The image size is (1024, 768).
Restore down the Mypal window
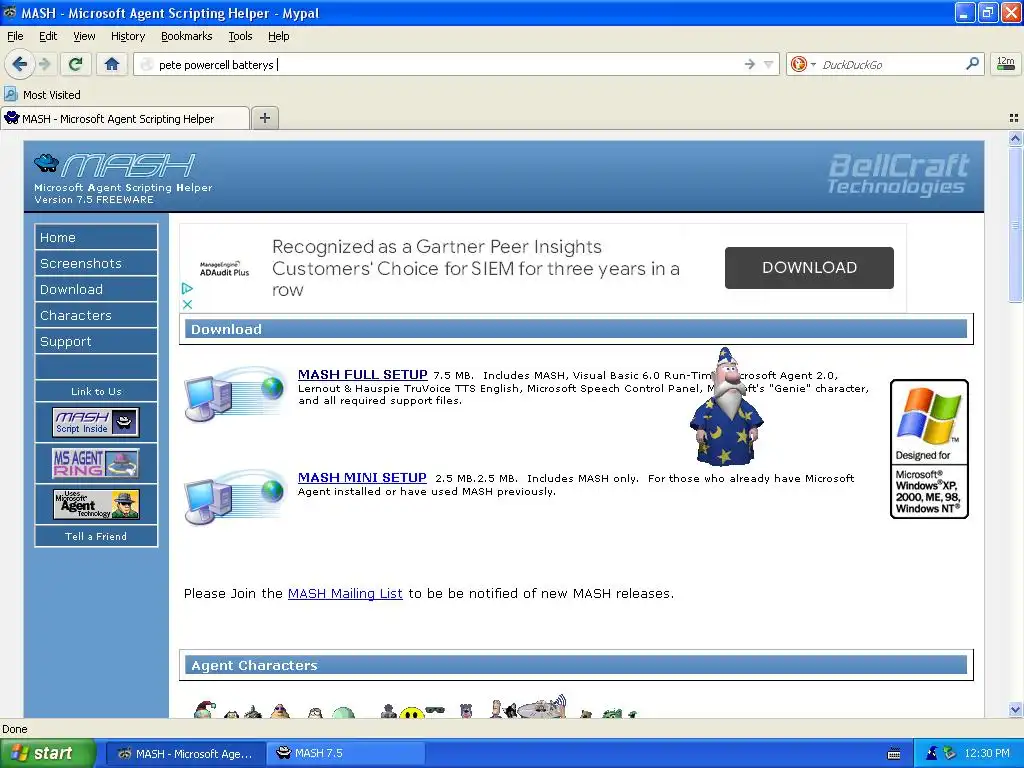pos(987,12)
